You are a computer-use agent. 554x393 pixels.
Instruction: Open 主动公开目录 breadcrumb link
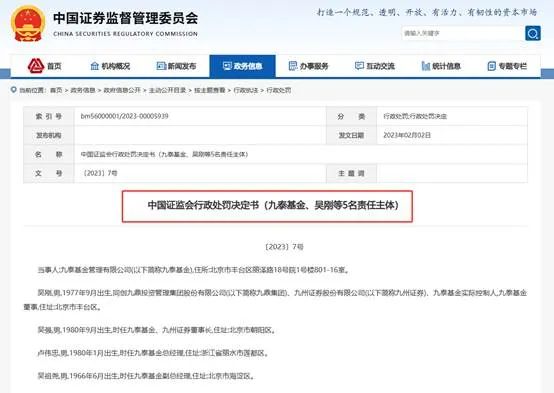(167, 90)
